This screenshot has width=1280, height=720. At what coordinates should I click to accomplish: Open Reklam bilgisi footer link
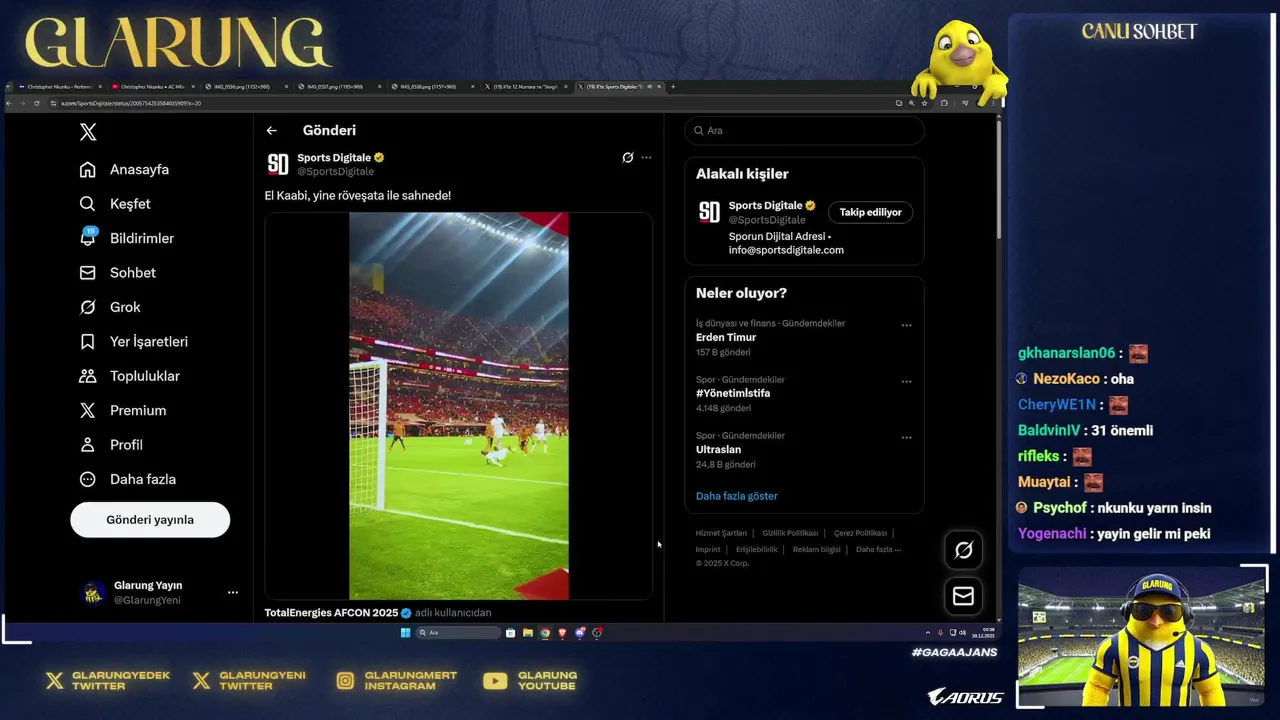[x=817, y=549]
